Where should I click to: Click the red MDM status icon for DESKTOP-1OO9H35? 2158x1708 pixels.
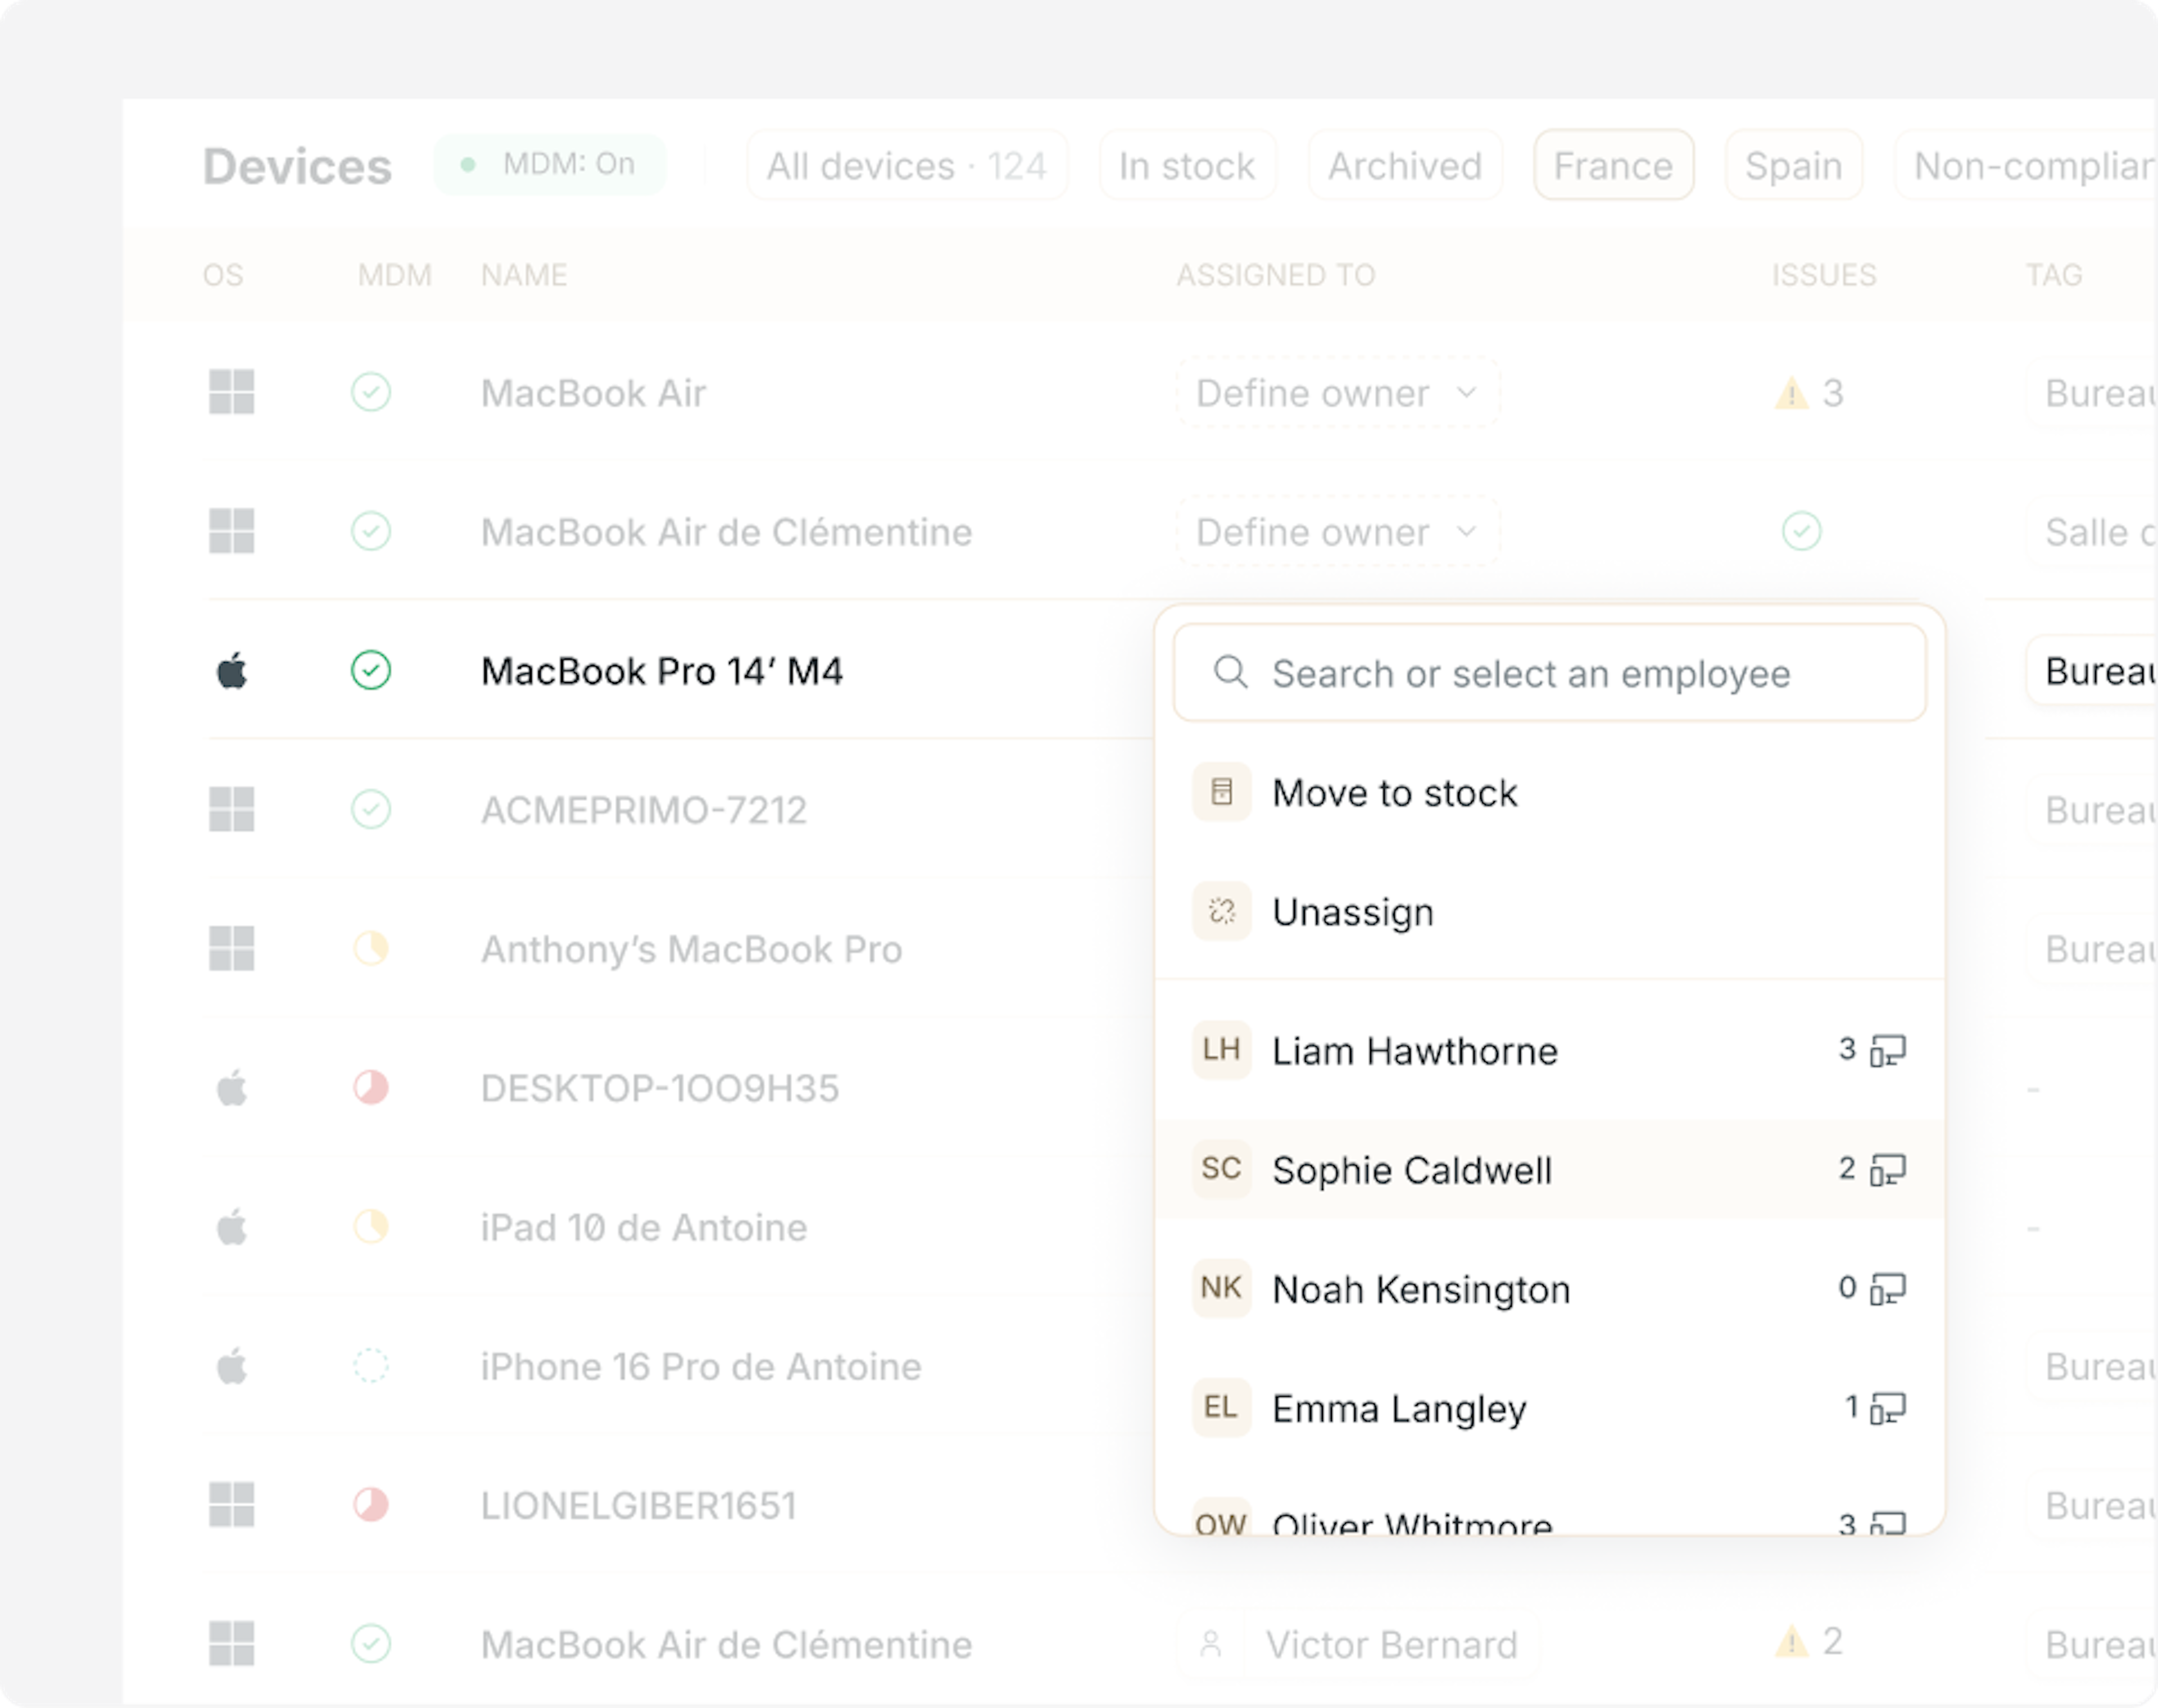[x=371, y=1088]
